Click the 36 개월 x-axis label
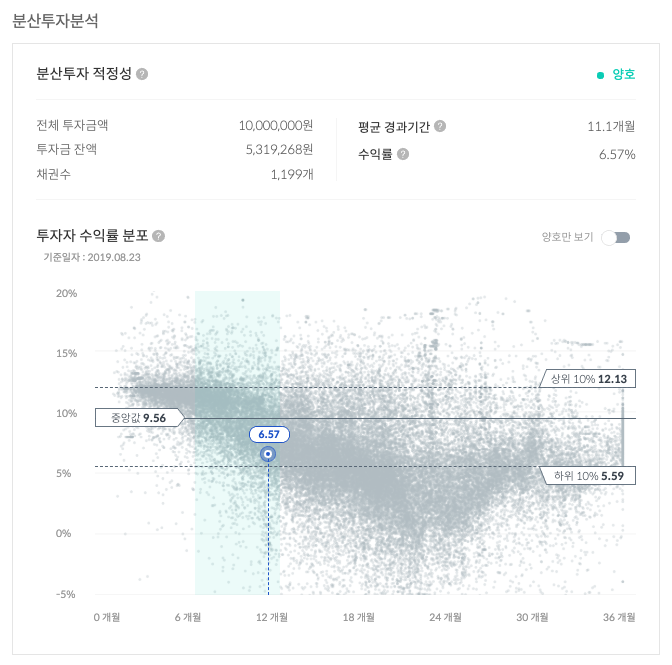 click(619, 617)
